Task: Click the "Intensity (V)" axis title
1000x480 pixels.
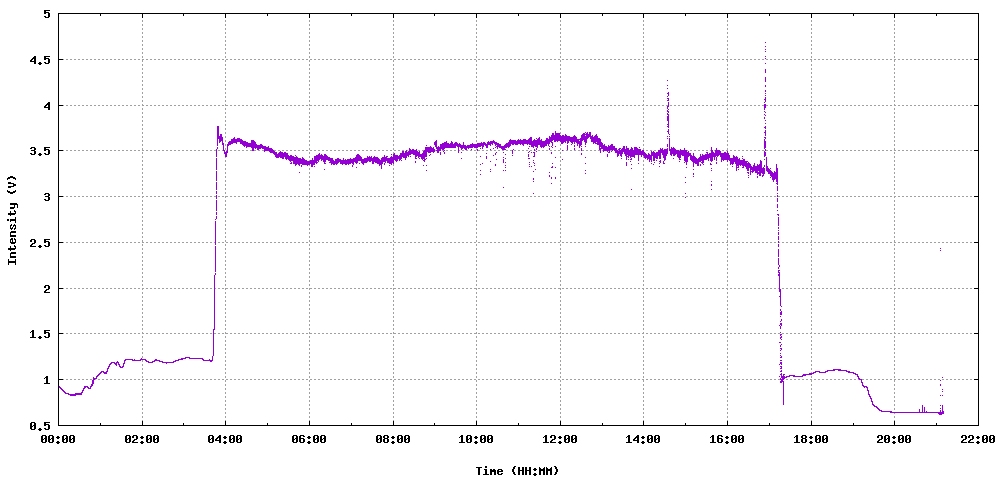Action: click(11, 220)
